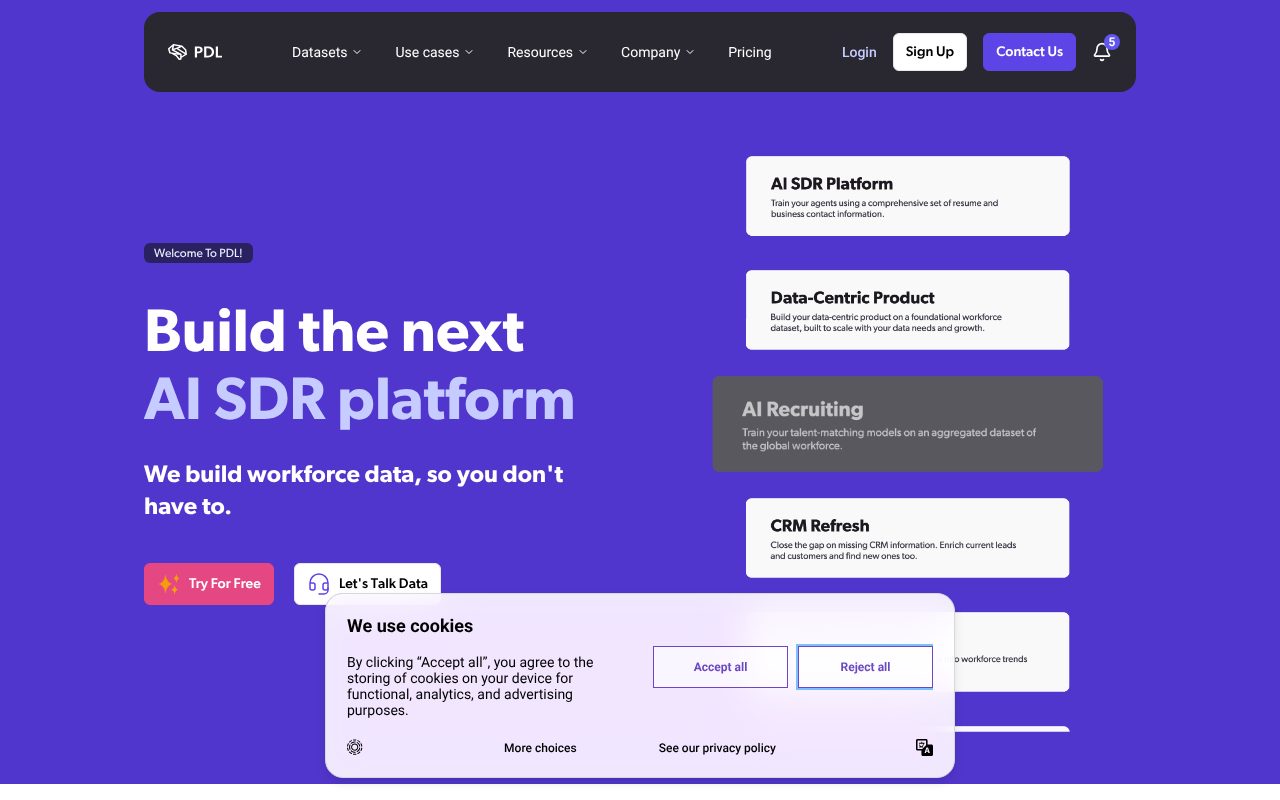The width and height of the screenshot is (1280, 800).
Task: Open the Company nav item
Action: coord(657,52)
